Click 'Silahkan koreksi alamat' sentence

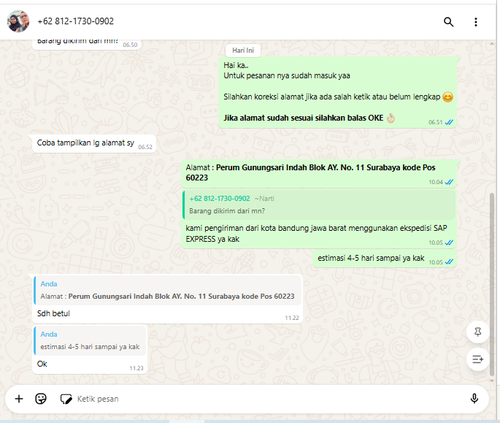click(x=332, y=97)
